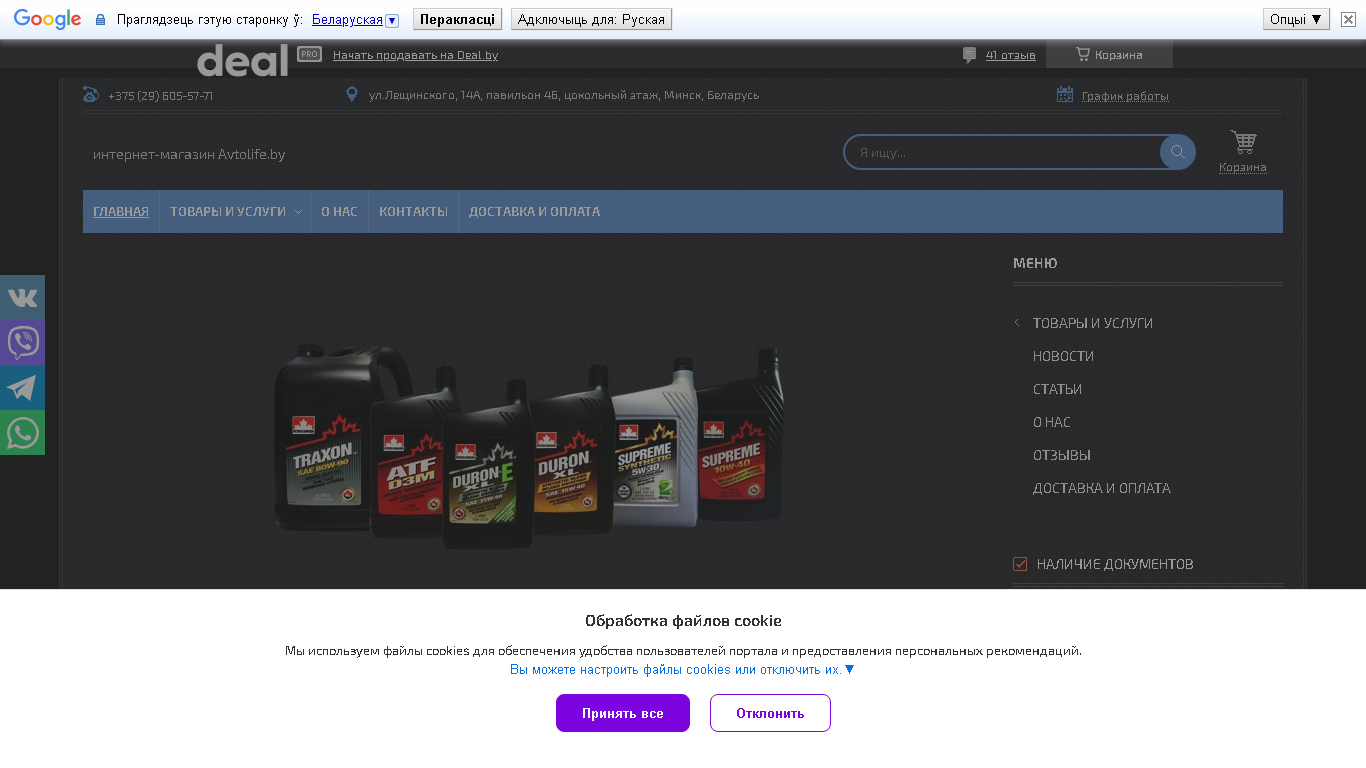The image size is (1366, 768).
Task: Click the secure lock icon
Action: click(100, 20)
